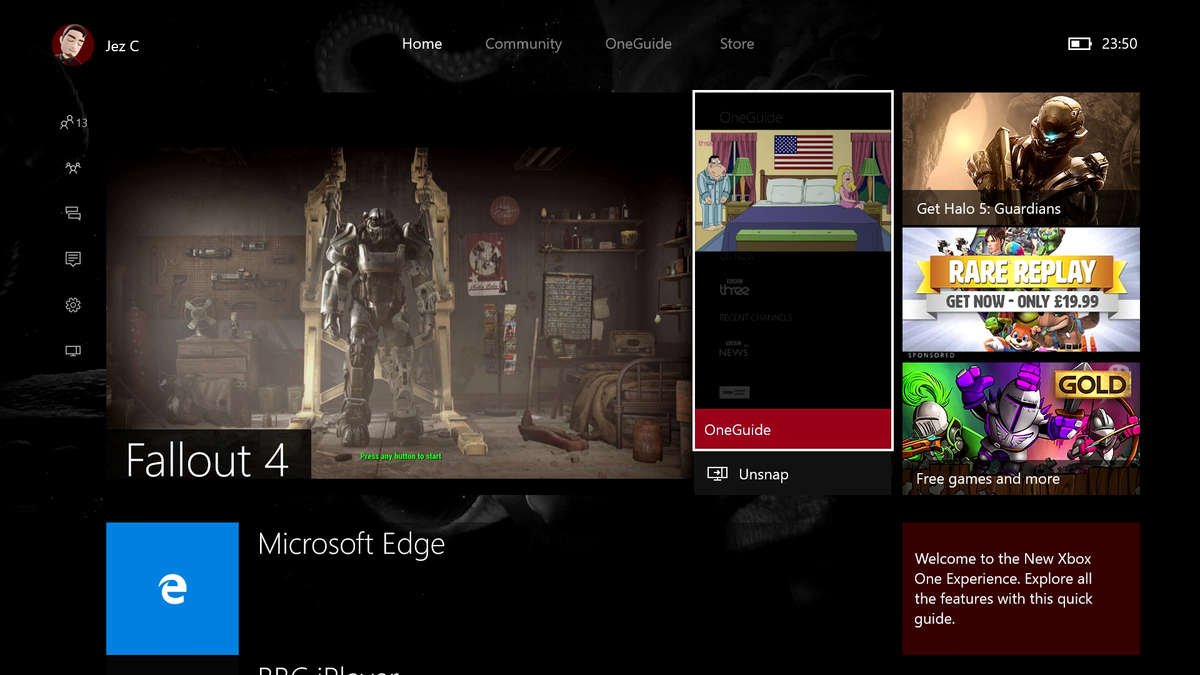Open Settings using the gear icon
The width and height of the screenshot is (1200, 675).
coord(70,305)
